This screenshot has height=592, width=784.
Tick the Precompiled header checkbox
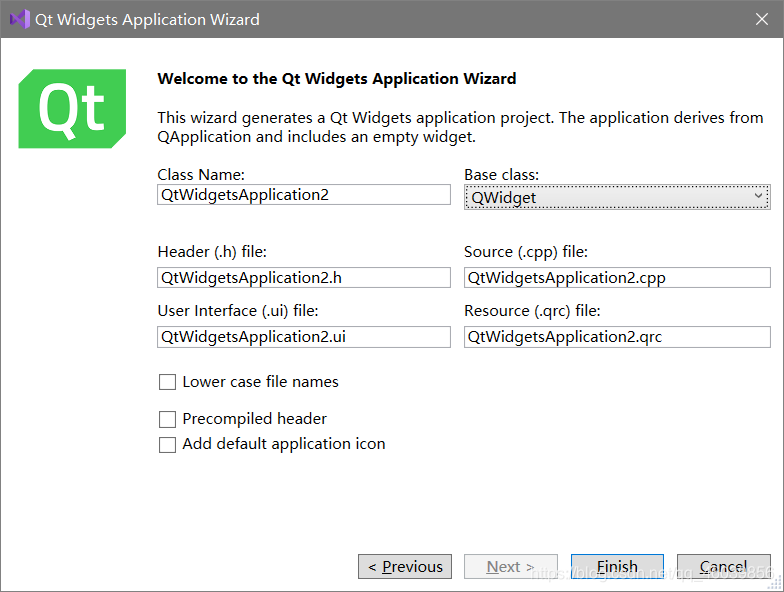168,419
